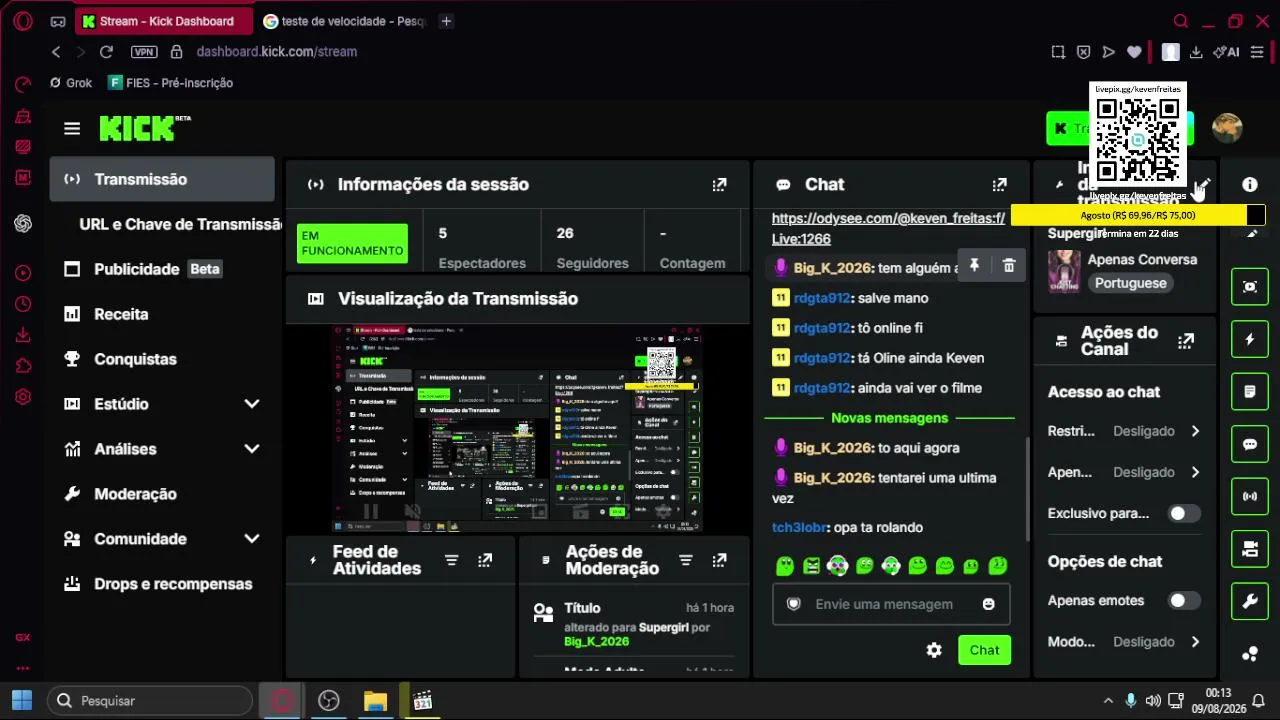This screenshot has width=1280, height=720.
Task: Open Publicidade Beta section
Action: [162, 269]
